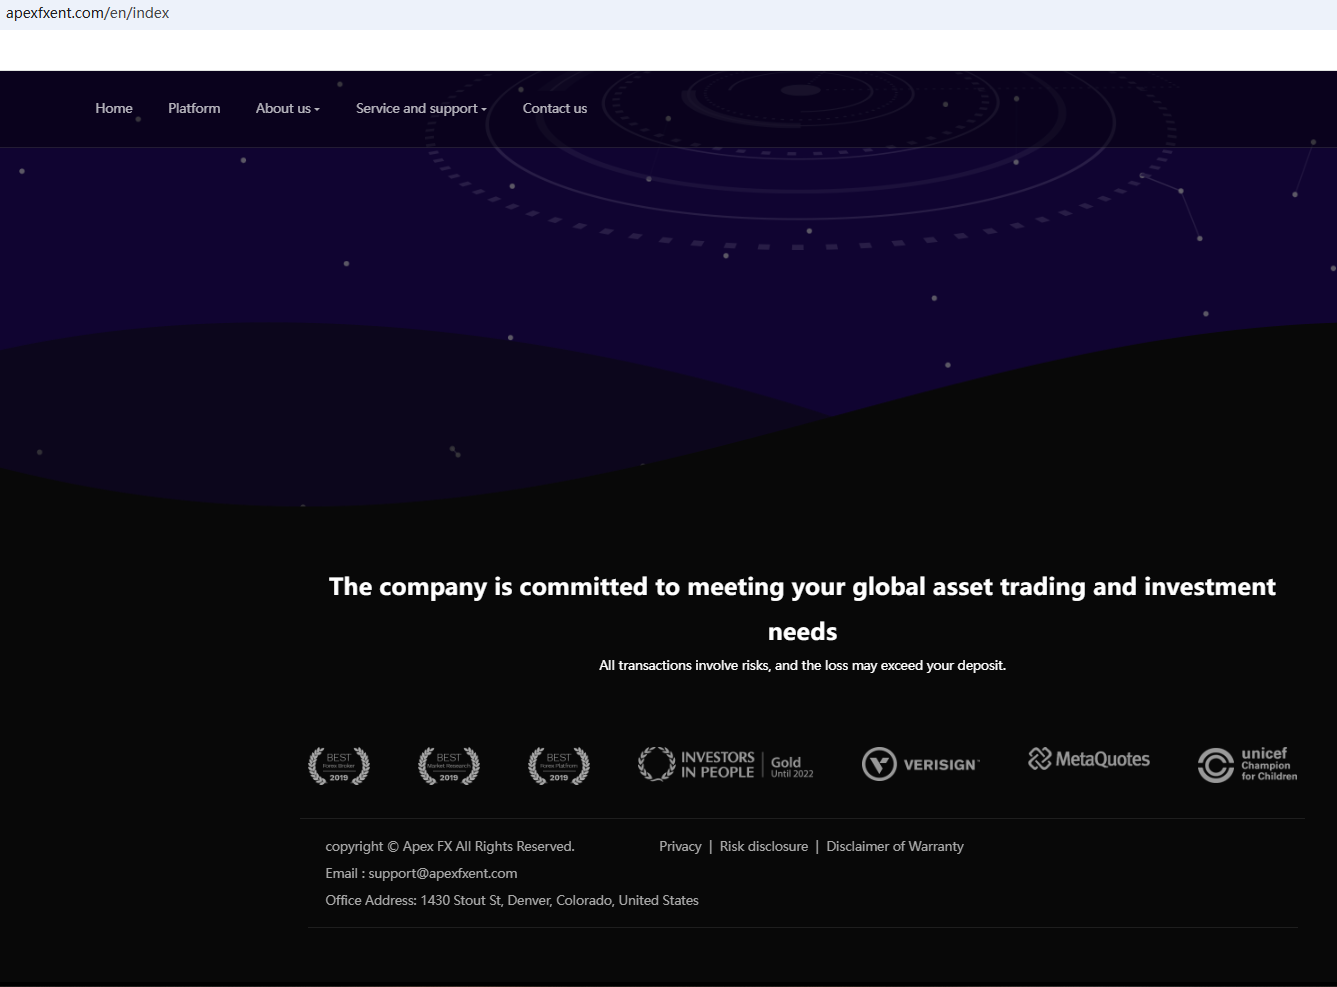Open the Risk disclosure link

pyautogui.click(x=764, y=846)
